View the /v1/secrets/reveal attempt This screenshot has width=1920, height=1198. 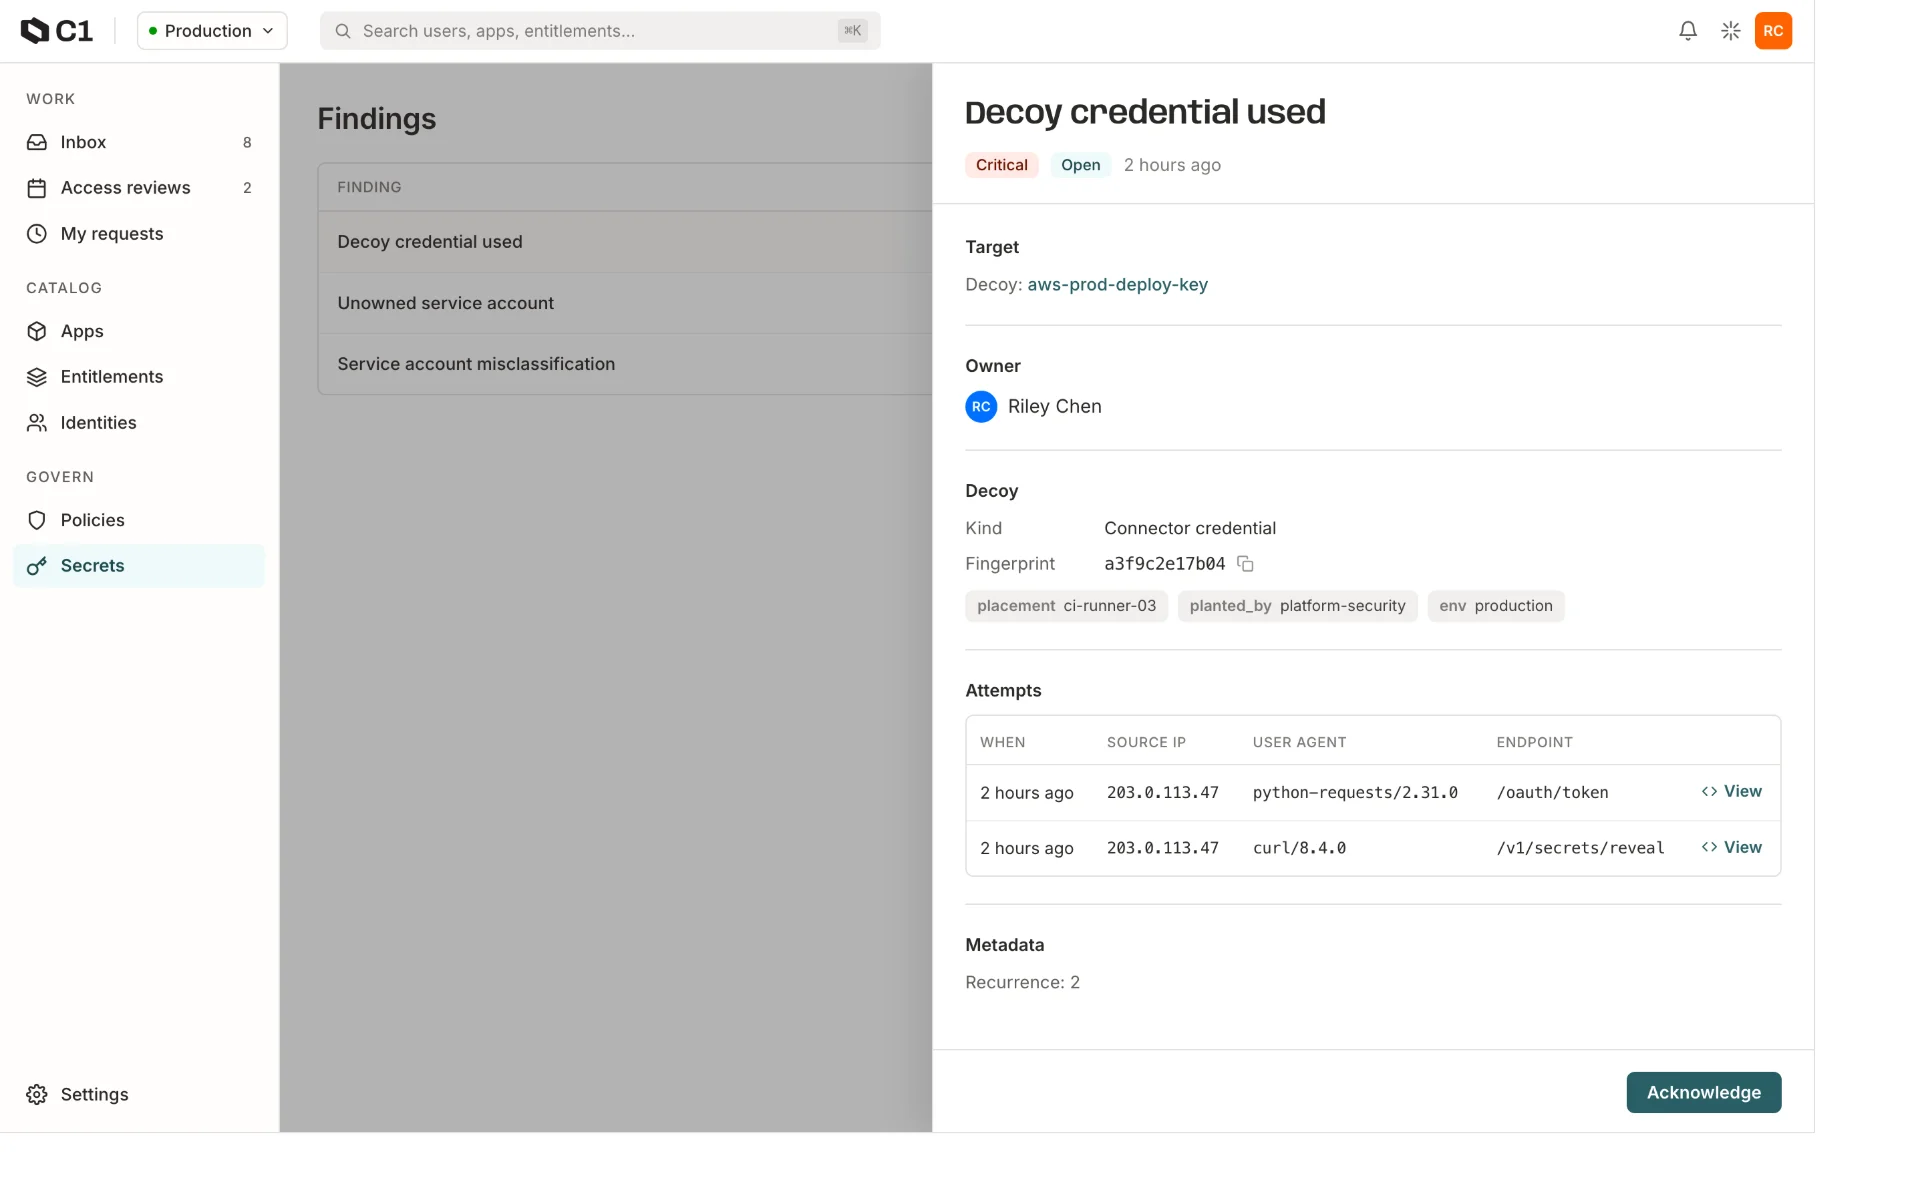[1732, 847]
